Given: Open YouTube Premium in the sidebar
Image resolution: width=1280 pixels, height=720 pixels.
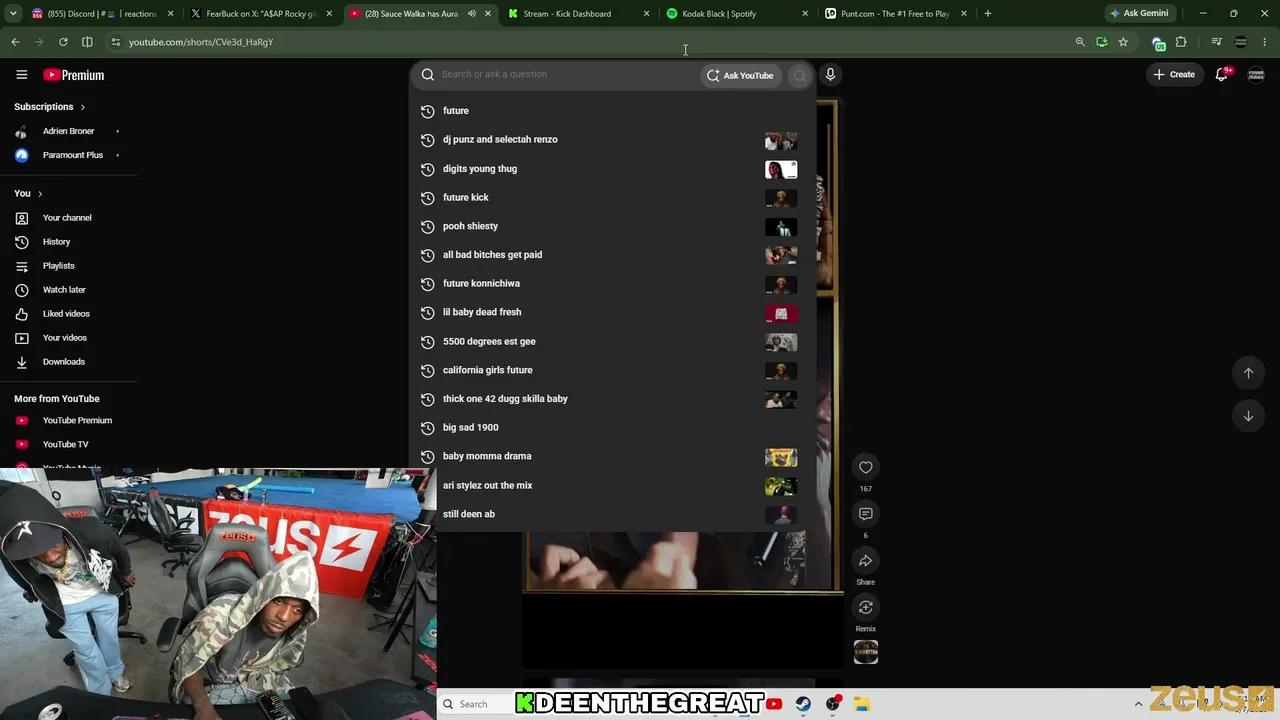Looking at the screenshot, I should pyautogui.click(x=69, y=421).
